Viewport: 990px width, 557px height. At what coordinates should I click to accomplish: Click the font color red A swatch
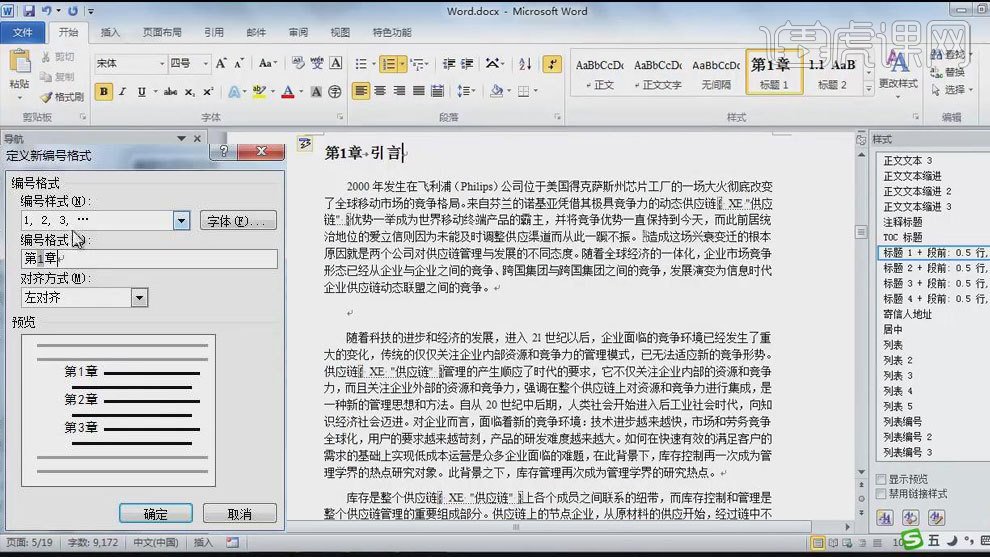288,92
